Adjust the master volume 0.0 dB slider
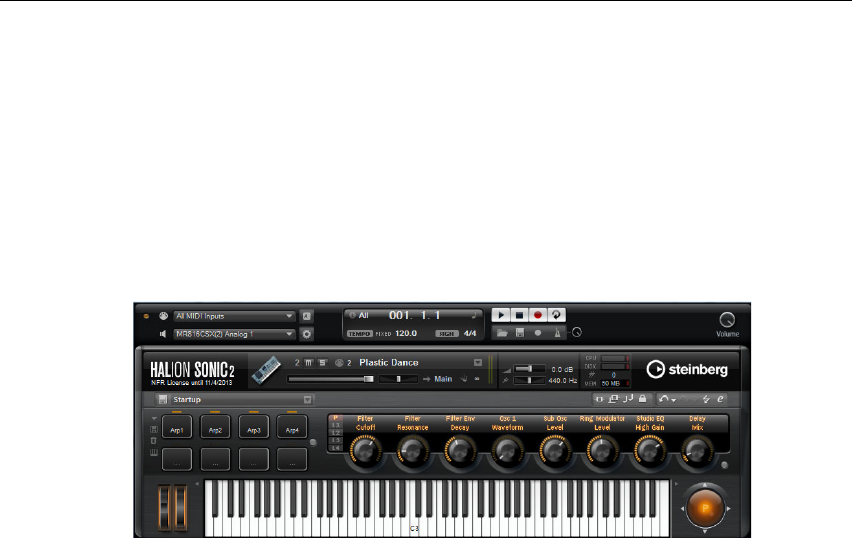The width and height of the screenshot is (852, 538). (x=529, y=369)
